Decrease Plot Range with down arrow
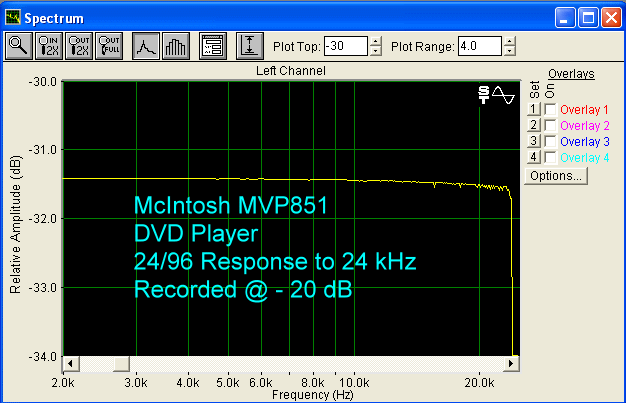Image resolution: width=626 pixels, height=403 pixels. point(510,51)
